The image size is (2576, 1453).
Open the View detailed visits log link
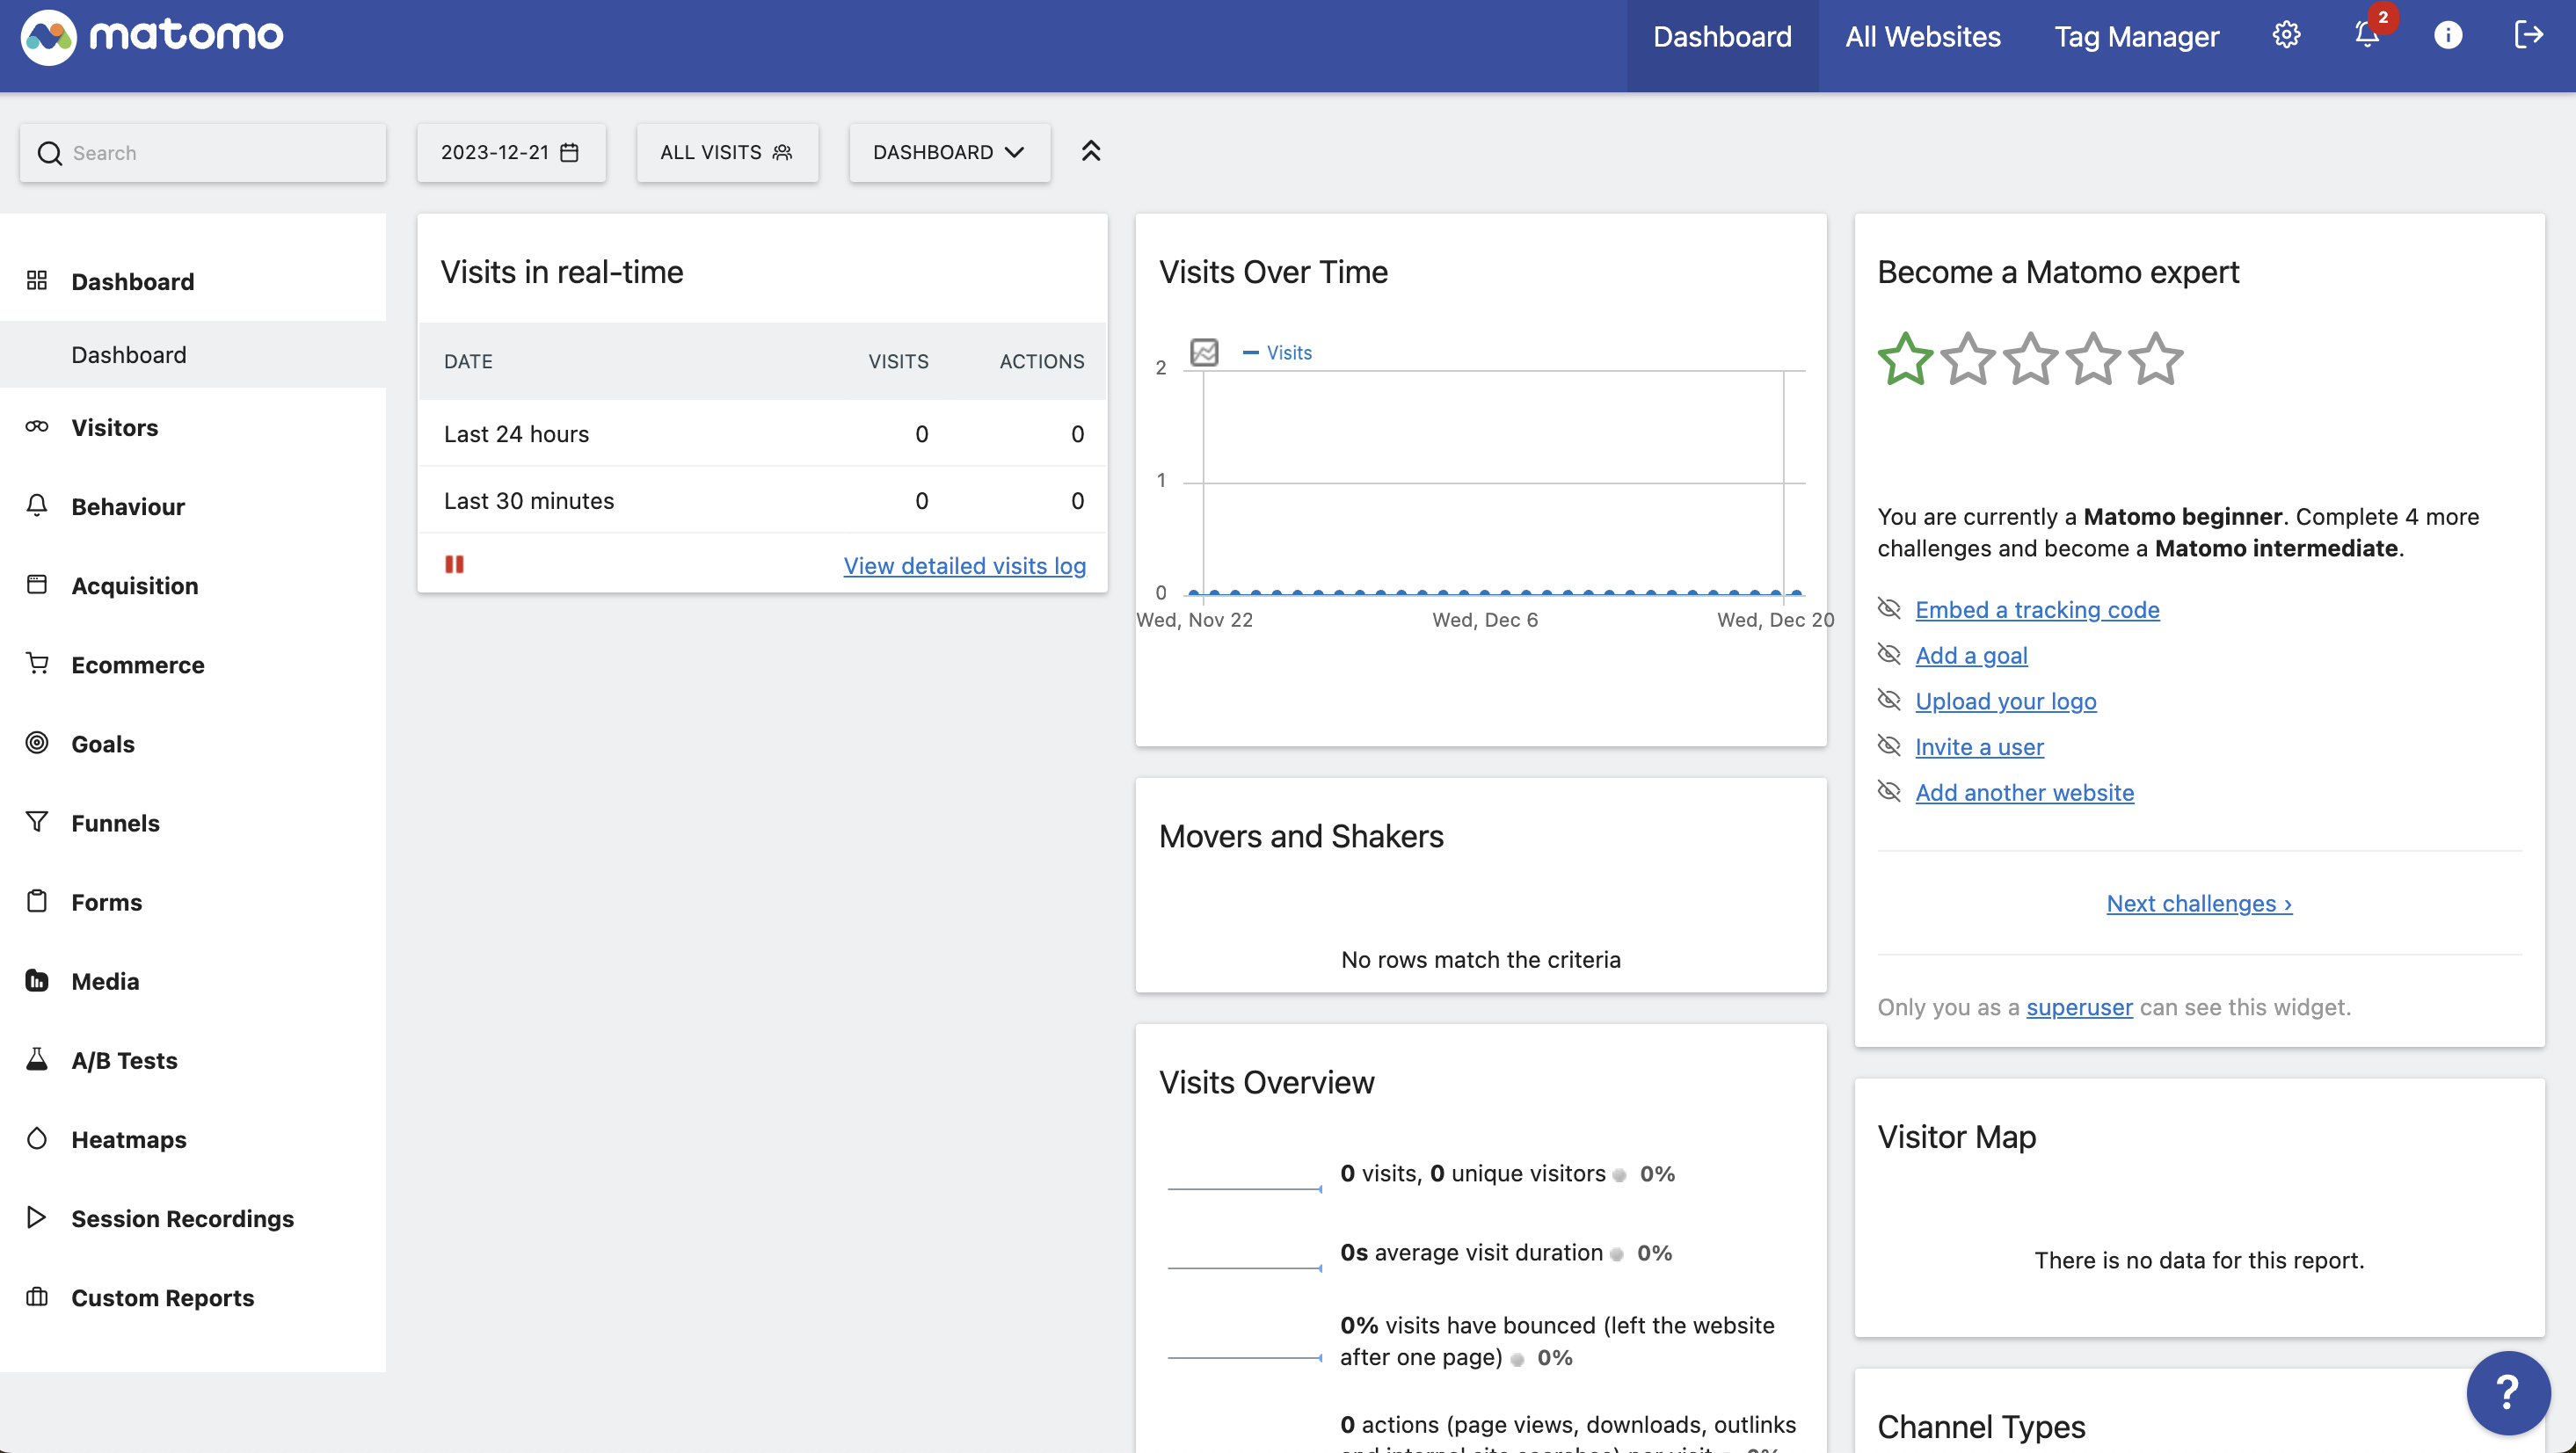click(x=964, y=565)
